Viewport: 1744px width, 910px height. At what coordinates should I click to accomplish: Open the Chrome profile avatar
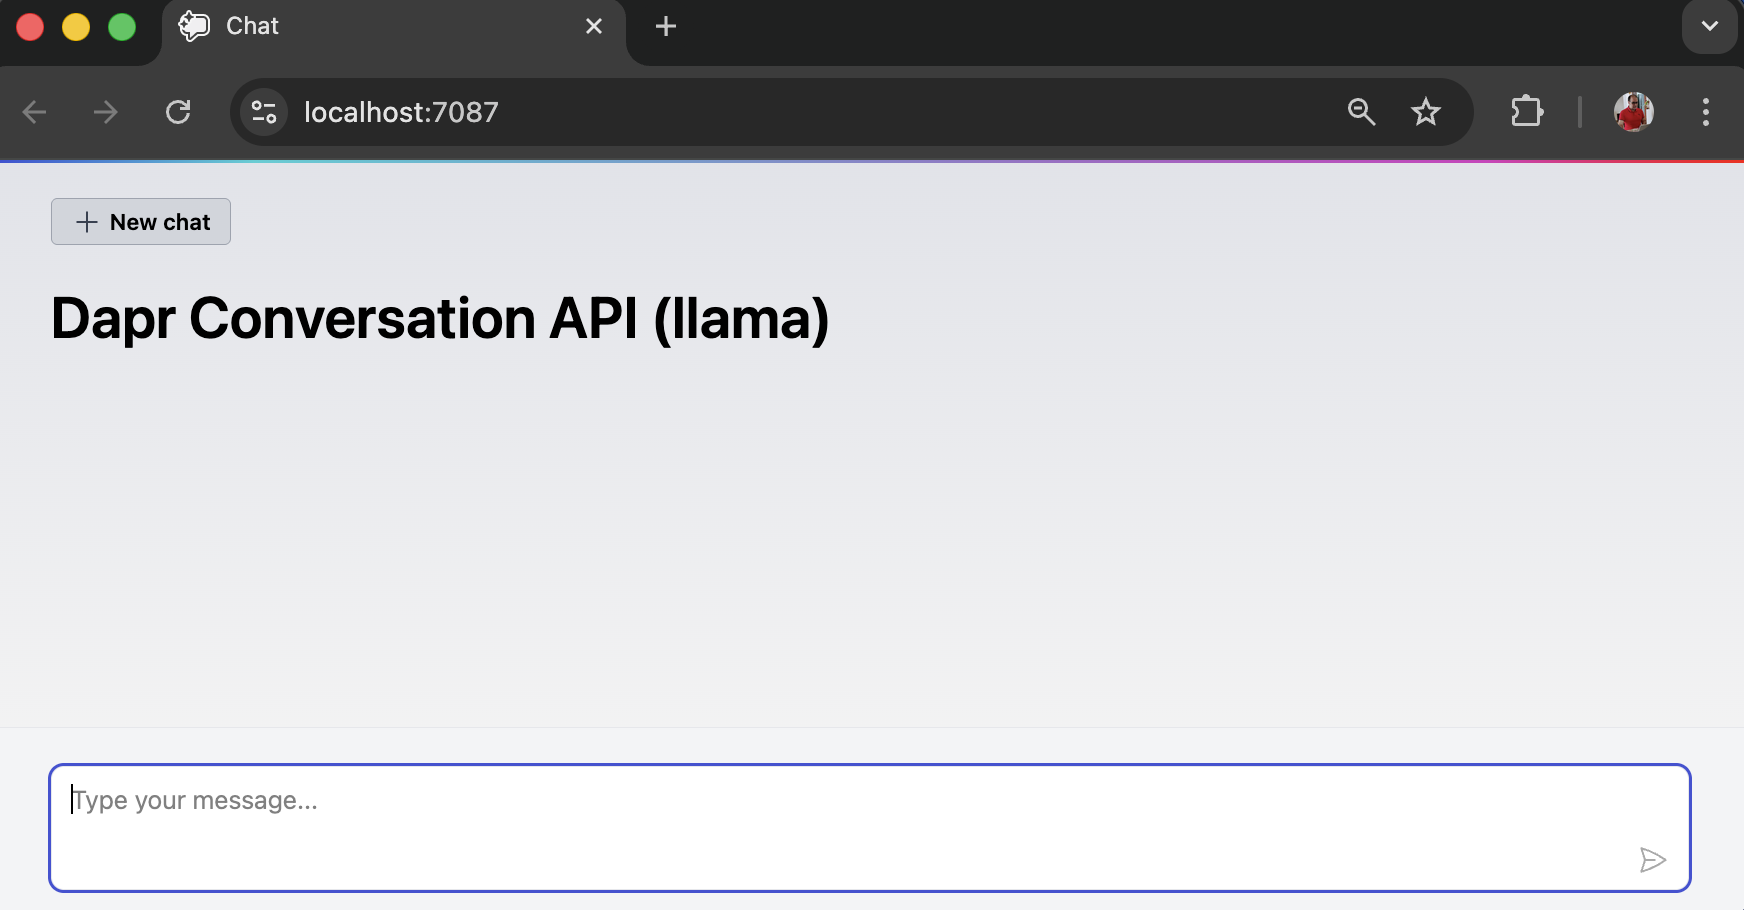1633,112
